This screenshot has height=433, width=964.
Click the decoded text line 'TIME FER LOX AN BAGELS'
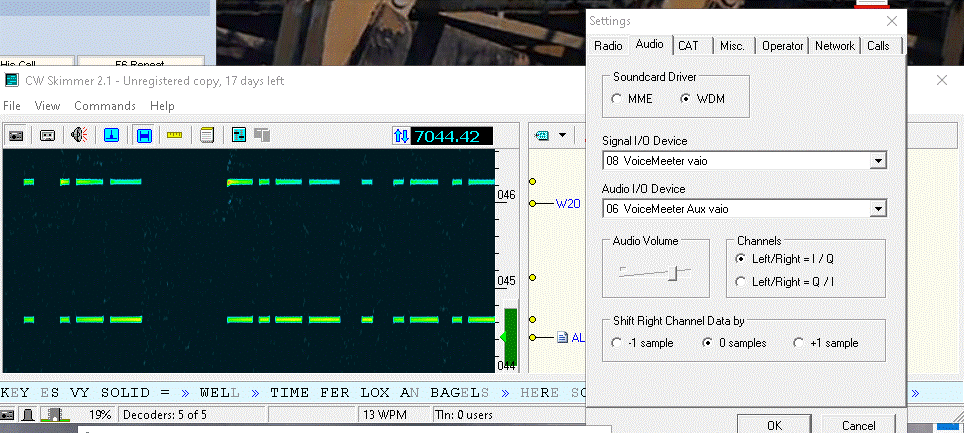coord(379,392)
